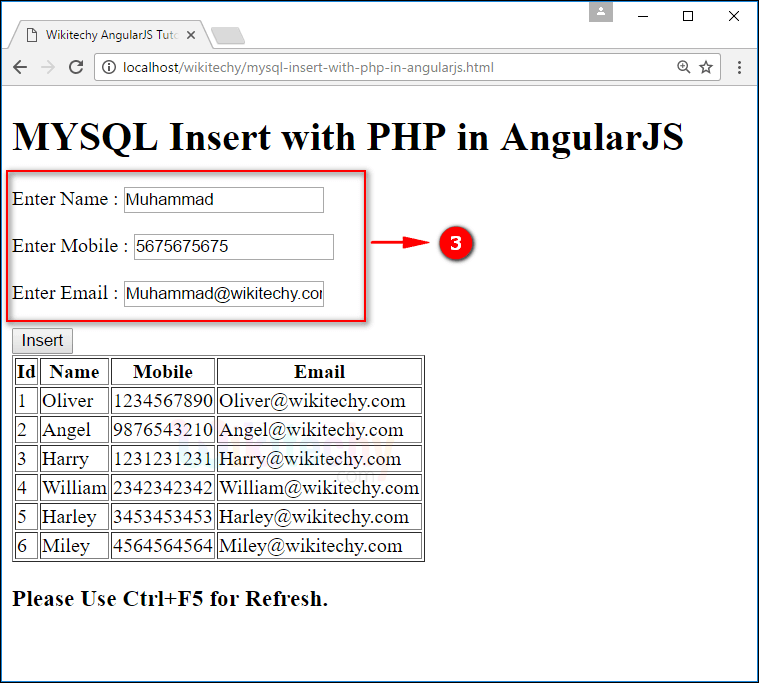Click the page info icon in address bar
This screenshot has width=759, height=683.
tap(109, 68)
